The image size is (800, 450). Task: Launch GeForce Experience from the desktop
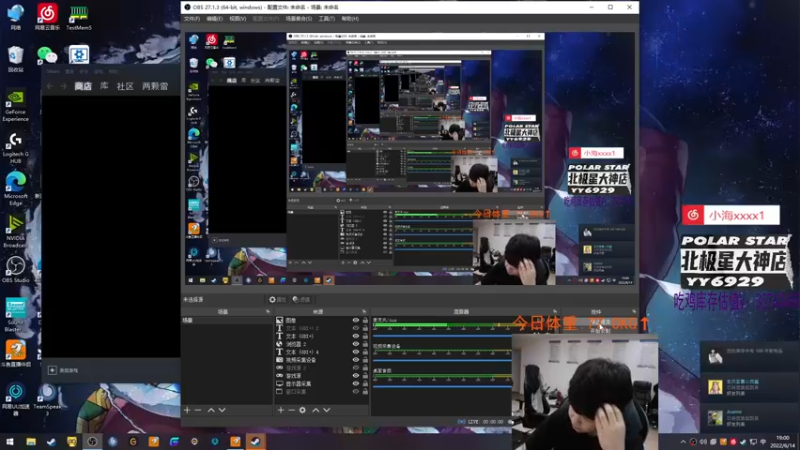15,106
